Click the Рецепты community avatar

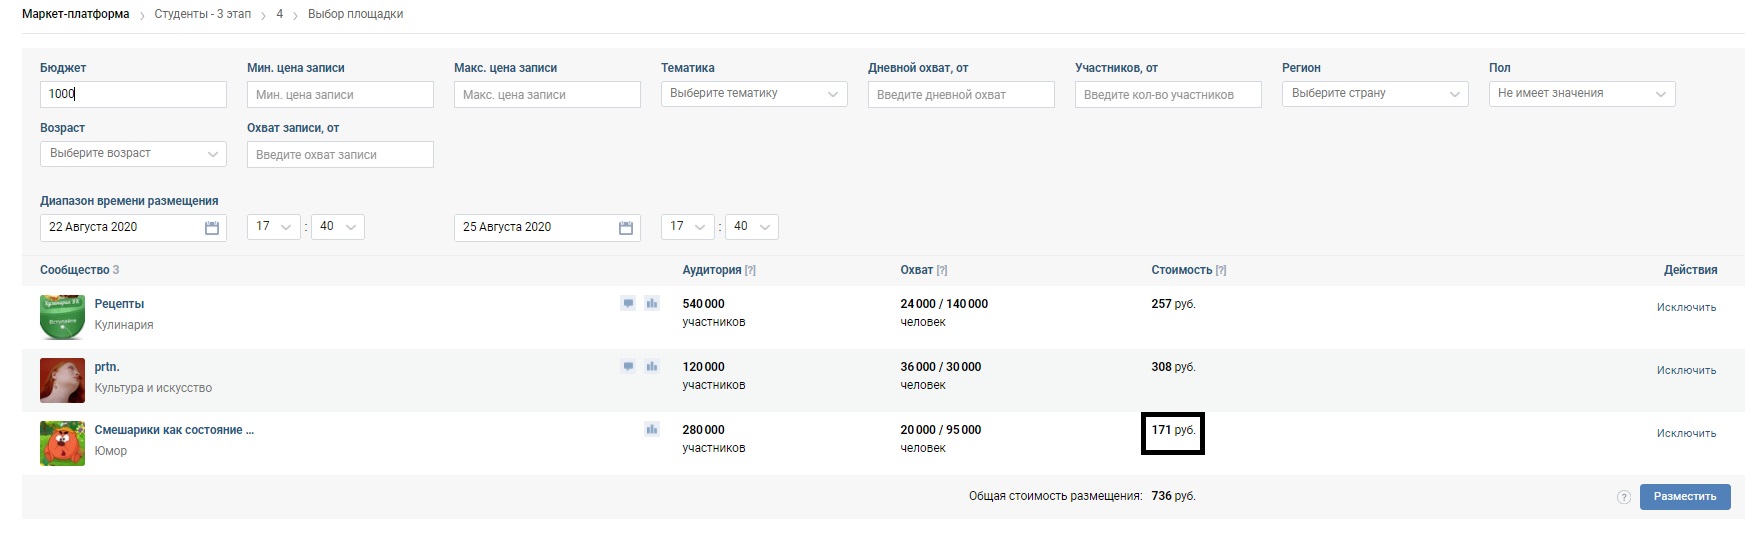tap(62, 317)
